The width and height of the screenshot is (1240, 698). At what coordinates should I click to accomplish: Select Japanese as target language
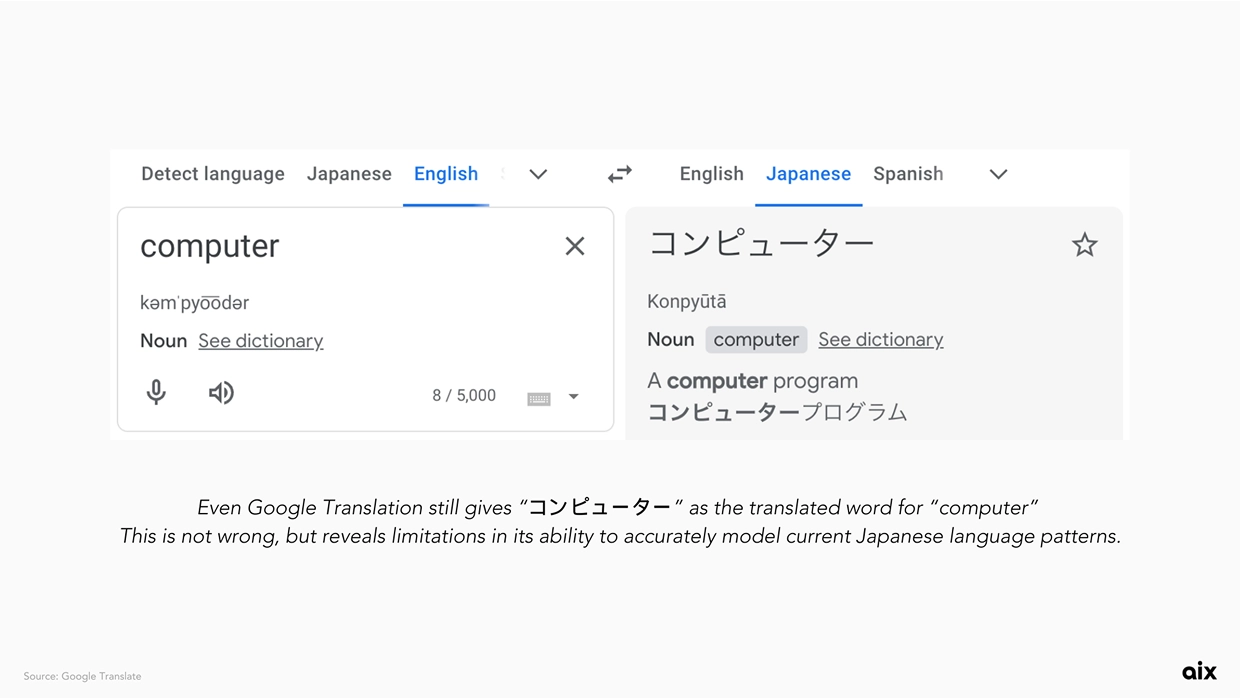[x=808, y=174]
